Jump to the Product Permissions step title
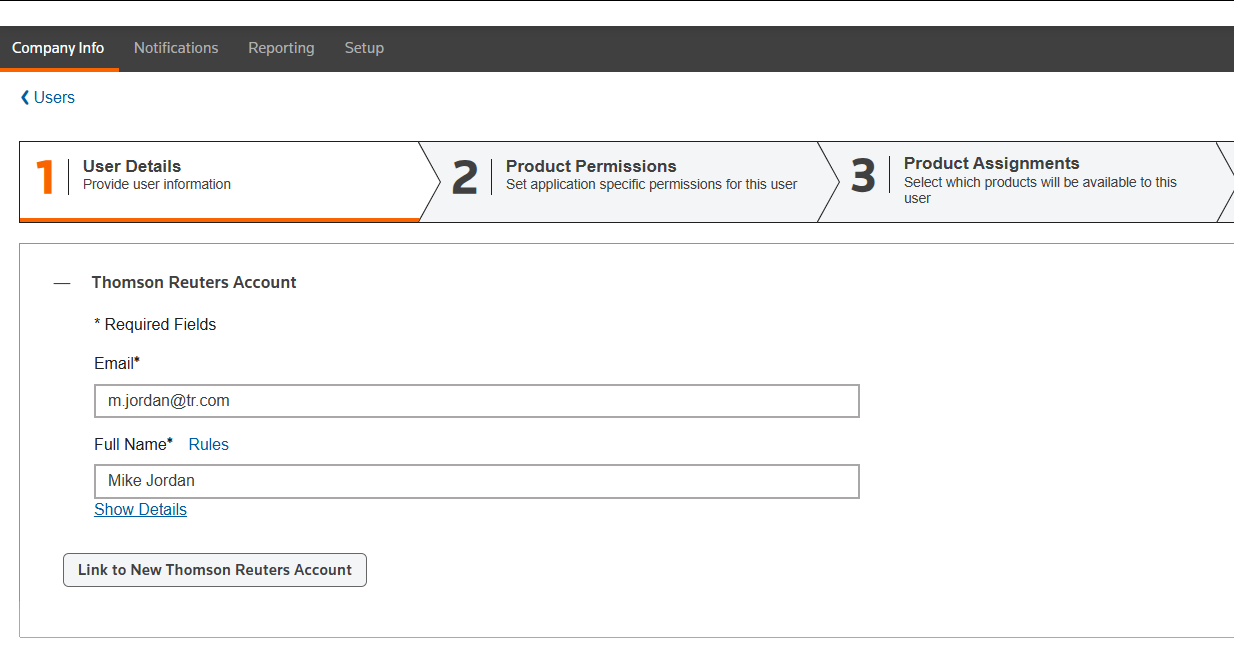 [x=591, y=166]
